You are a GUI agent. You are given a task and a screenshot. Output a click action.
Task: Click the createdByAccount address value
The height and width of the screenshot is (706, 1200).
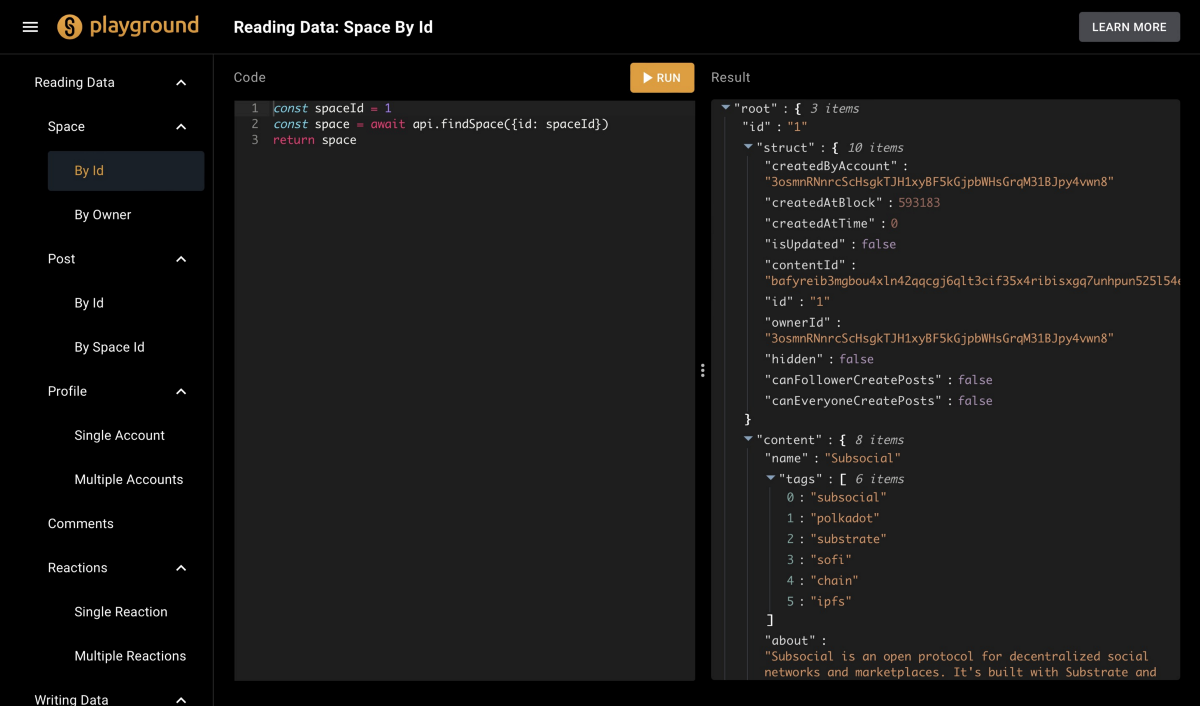tap(939, 182)
